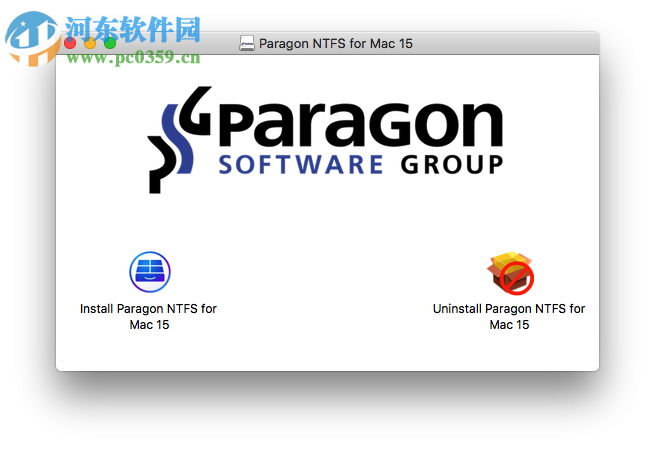Click the Paragon Software Group logo
This screenshot has width=655, height=451.
[x=325, y=140]
